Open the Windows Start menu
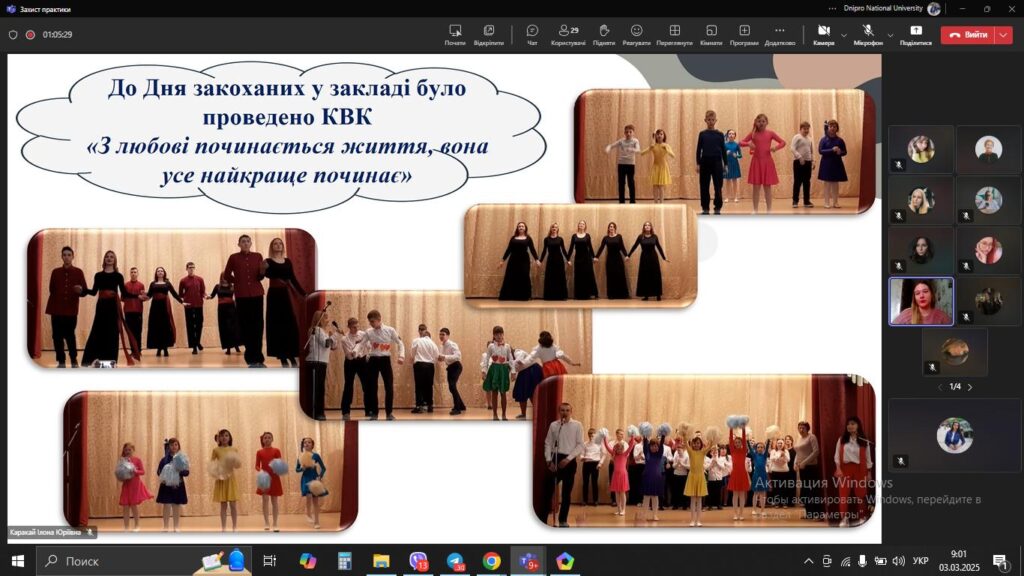 18,561
